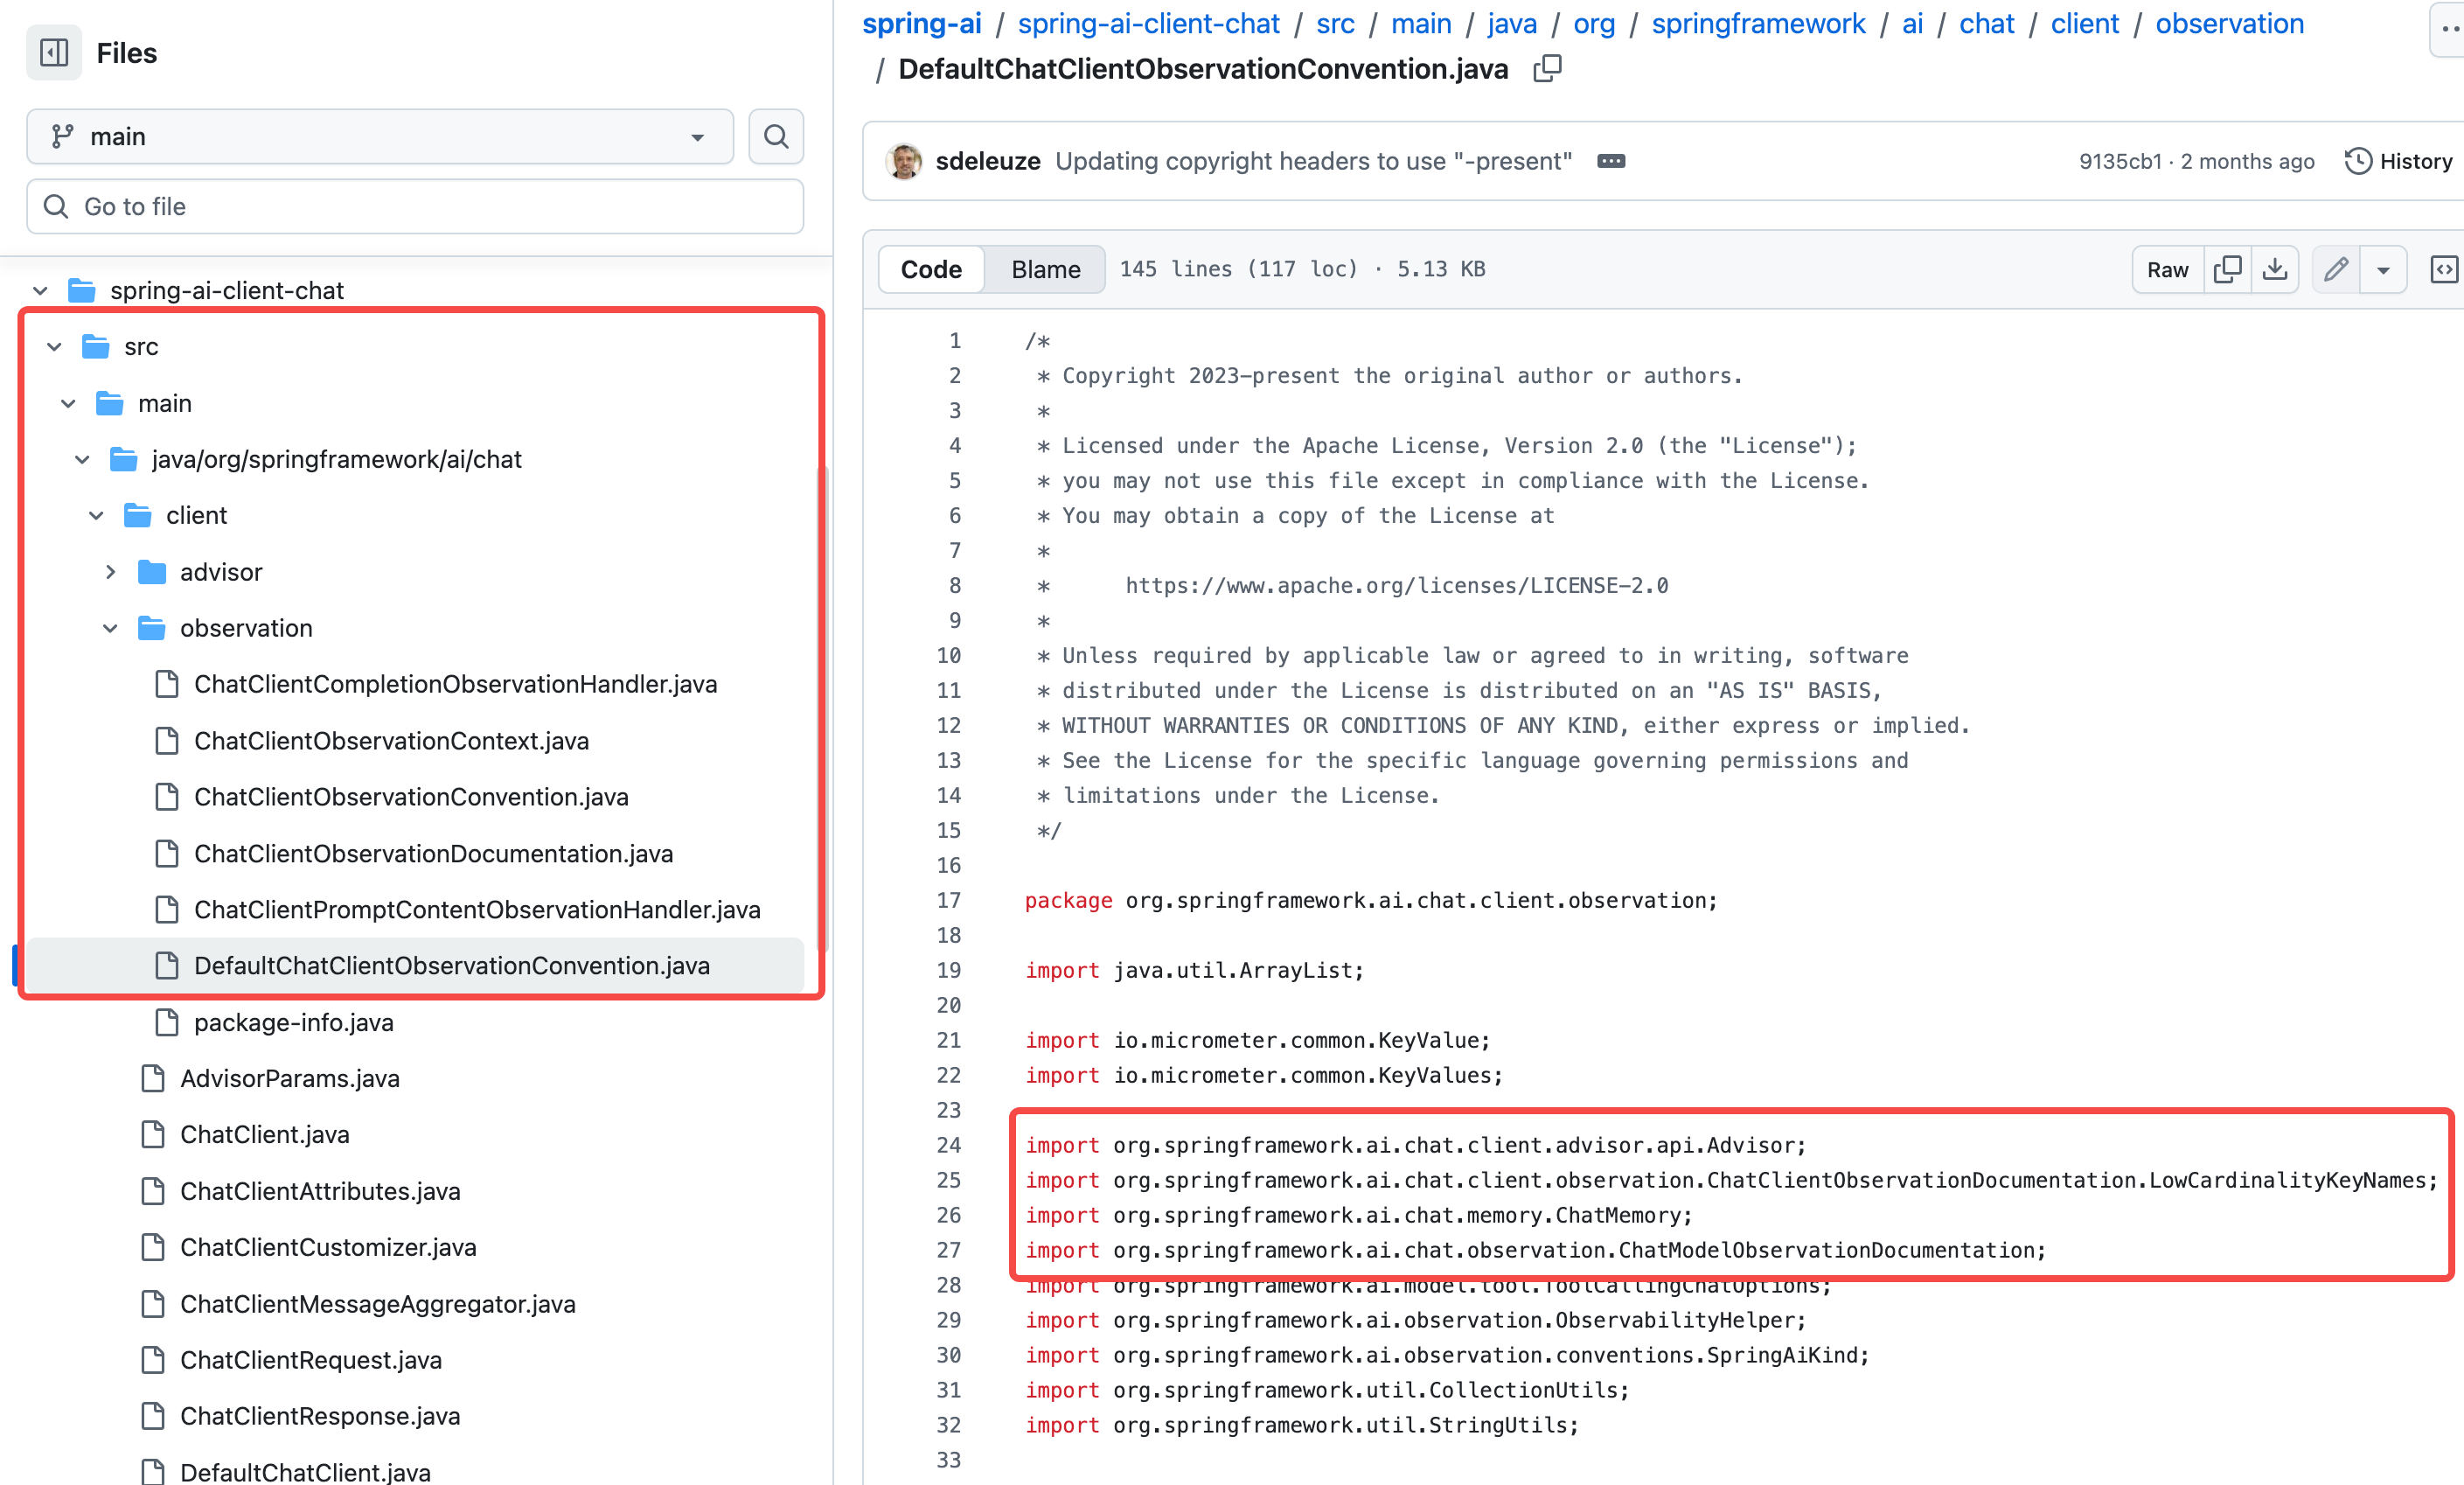Screen dimensions: 2464x1485
Task: Select code line number 24
Action: pos(948,1145)
